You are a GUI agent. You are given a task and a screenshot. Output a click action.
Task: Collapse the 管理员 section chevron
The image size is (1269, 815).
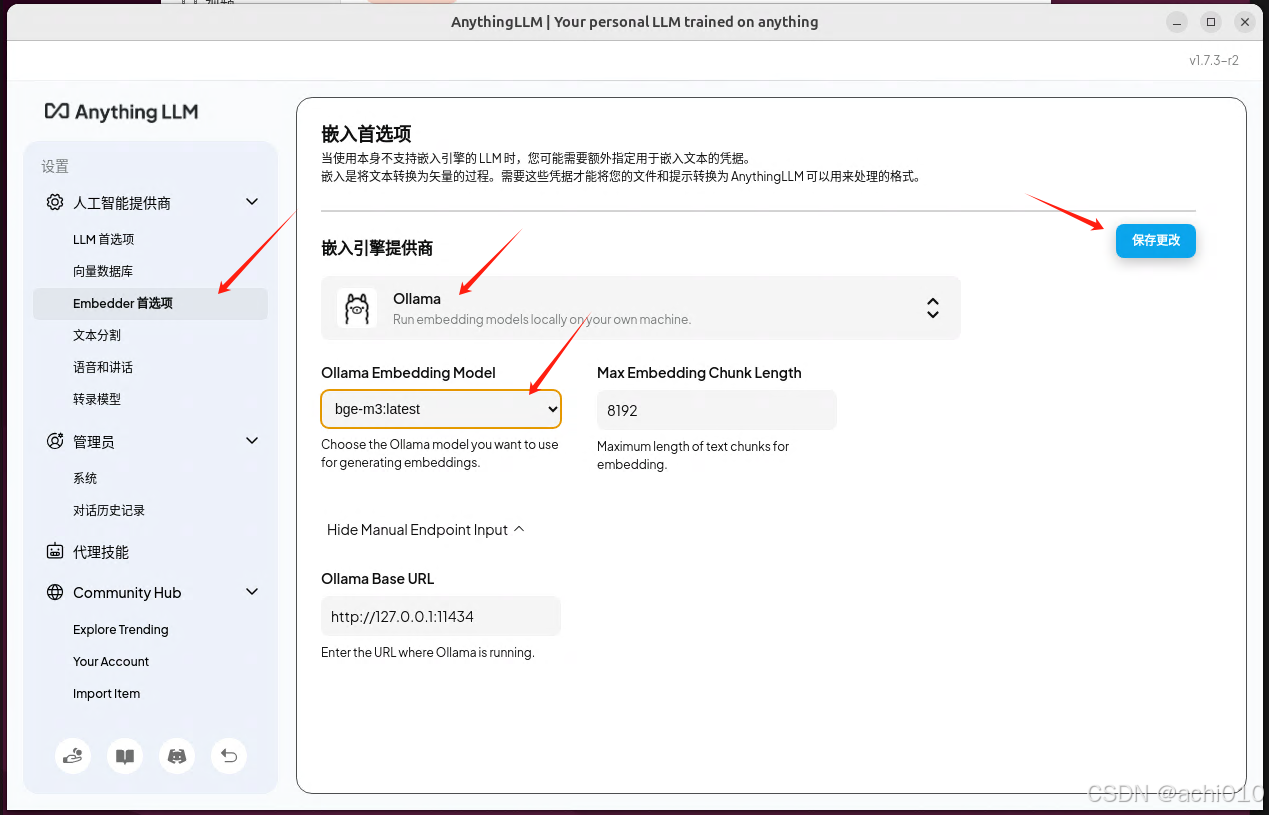point(252,441)
